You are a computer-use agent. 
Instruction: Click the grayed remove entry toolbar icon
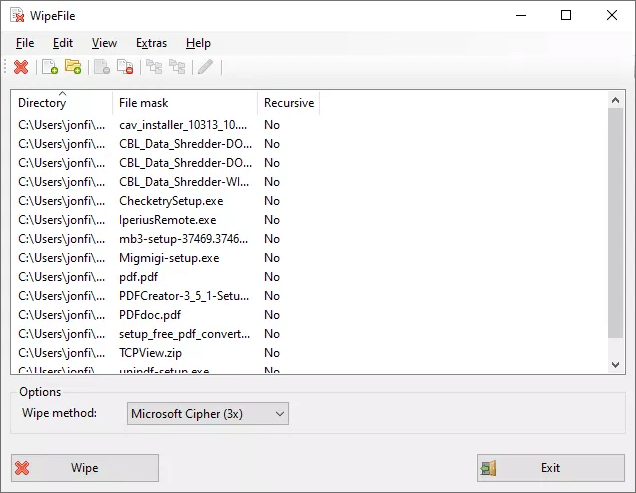point(102,67)
